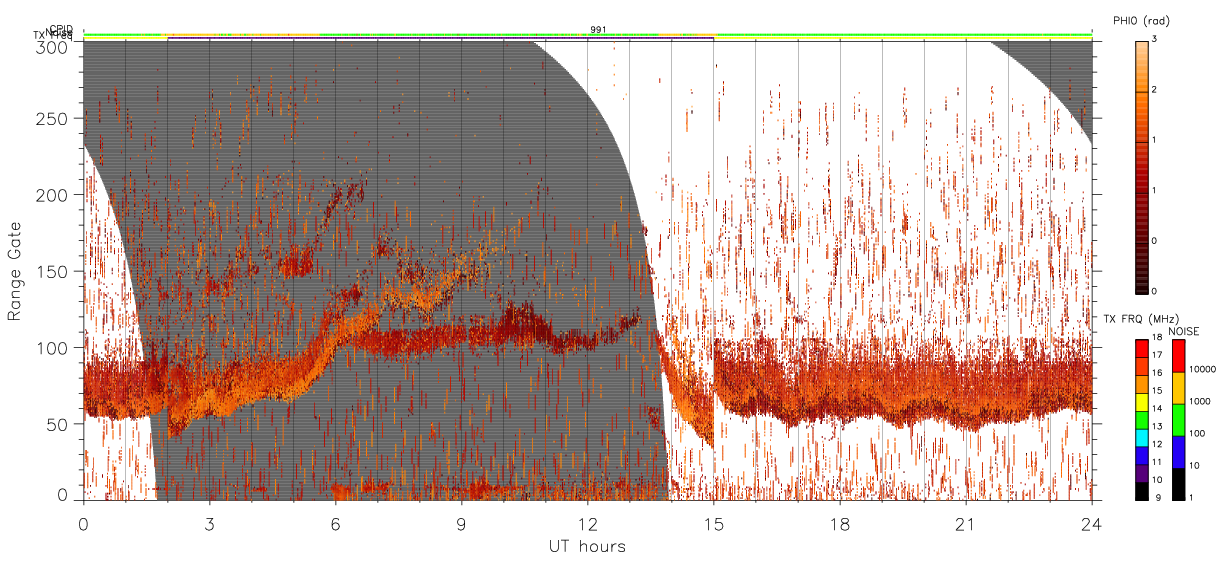Click the red top segment of the NOISE bar

[1178, 356]
